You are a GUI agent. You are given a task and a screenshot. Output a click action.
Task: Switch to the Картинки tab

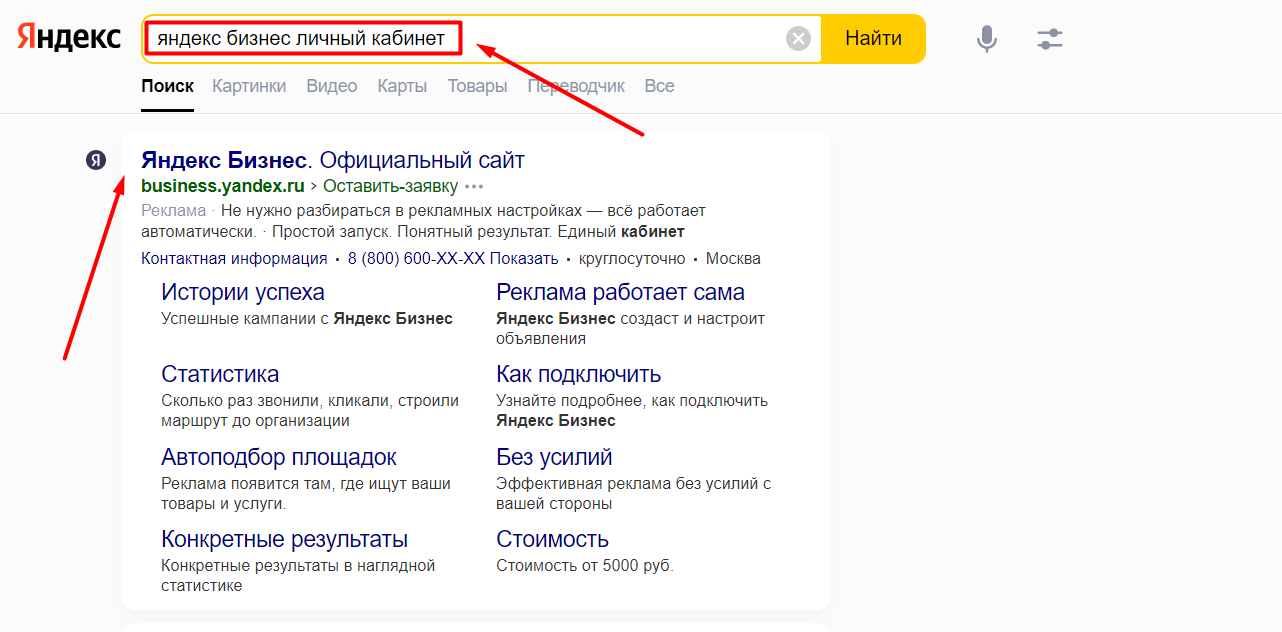click(x=249, y=86)
